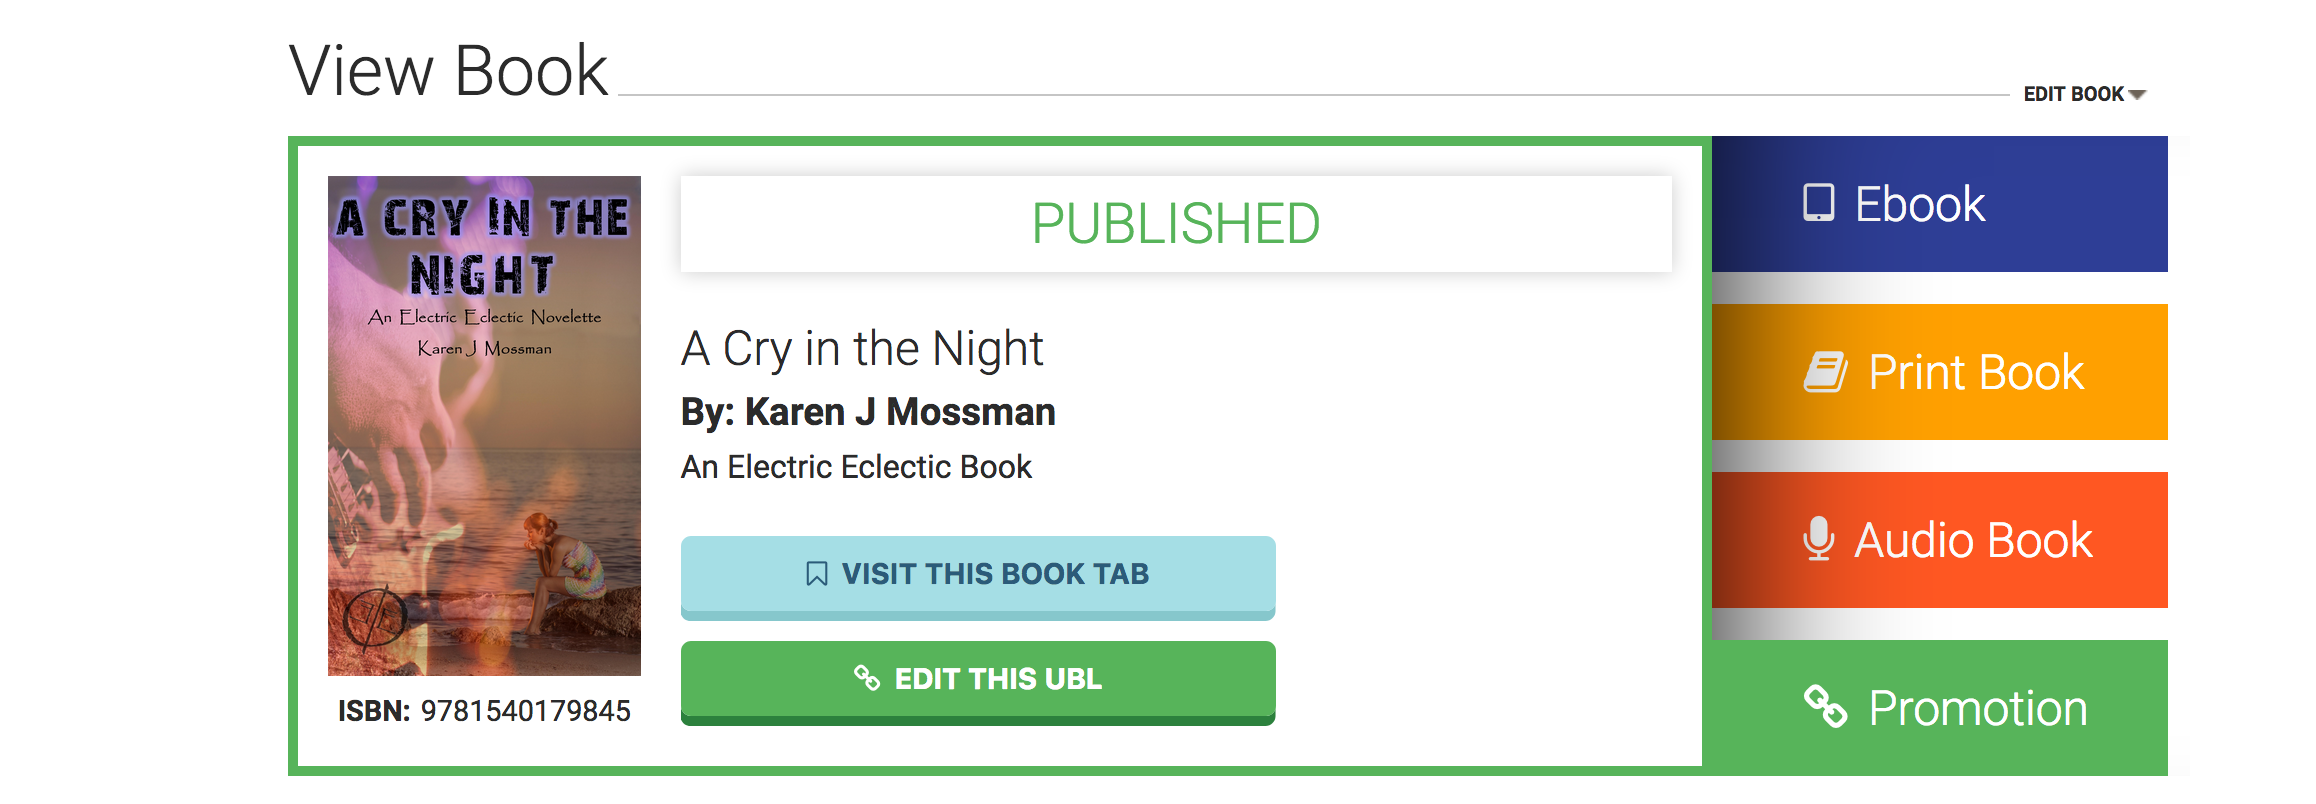
Task: Click the link icon on Edit This UBL
Action: (x=866, y=678)
